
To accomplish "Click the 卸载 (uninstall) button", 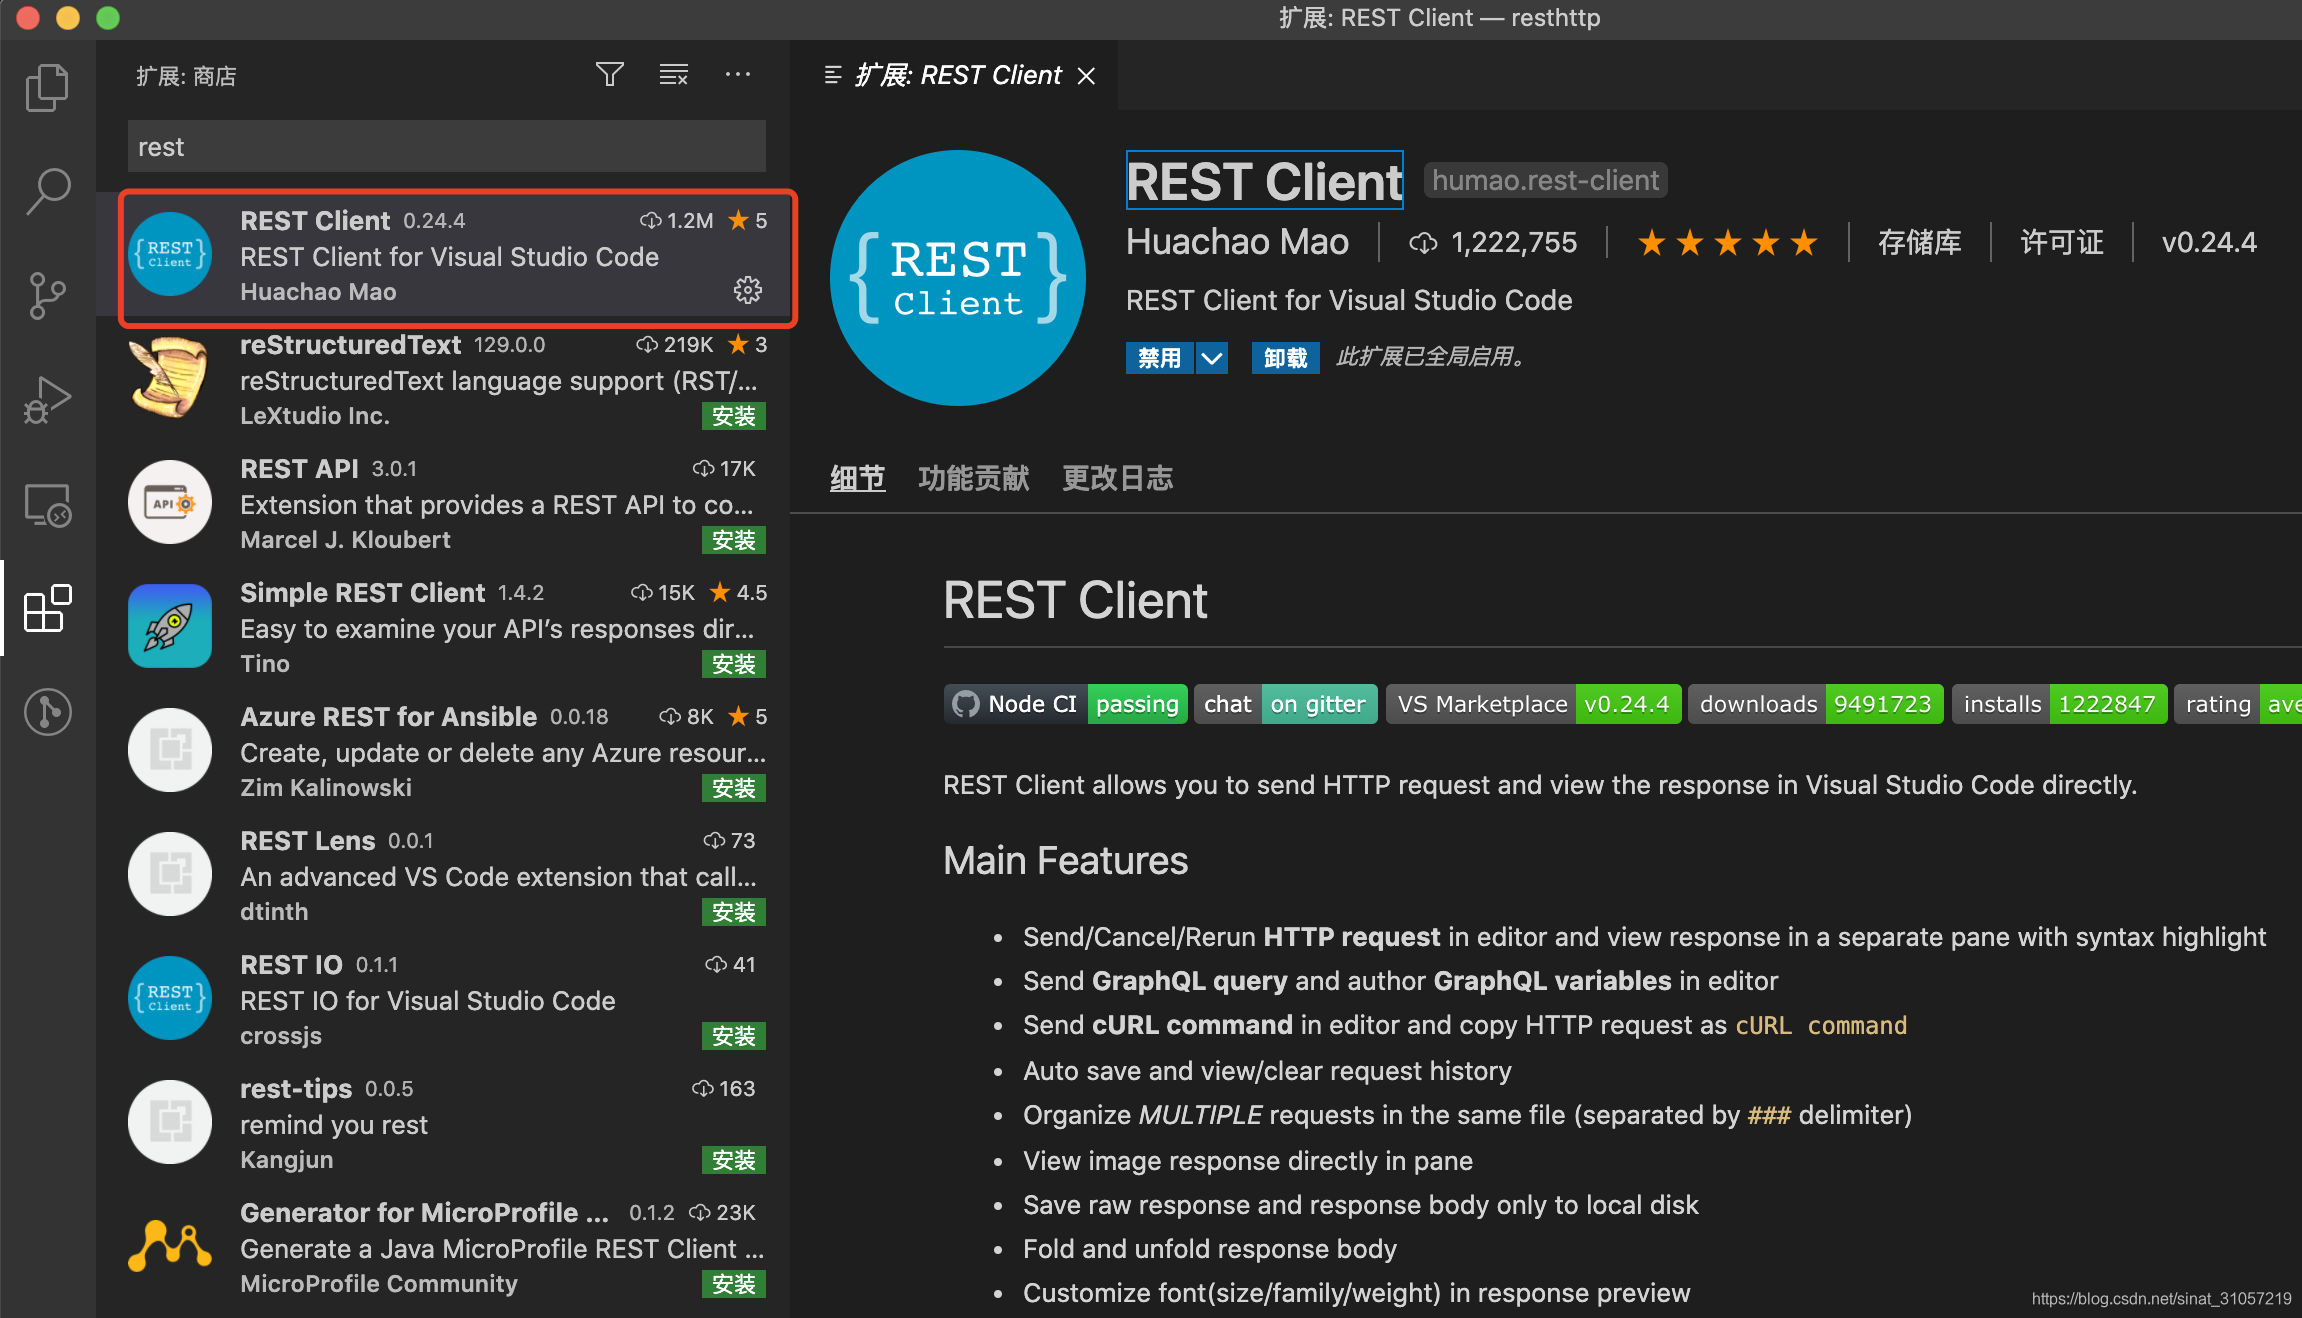I will 1286,358.
